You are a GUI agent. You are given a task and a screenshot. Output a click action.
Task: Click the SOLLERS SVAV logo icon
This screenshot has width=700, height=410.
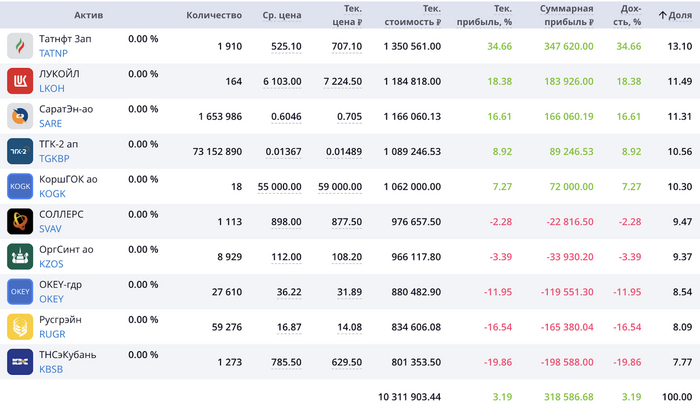21,221
